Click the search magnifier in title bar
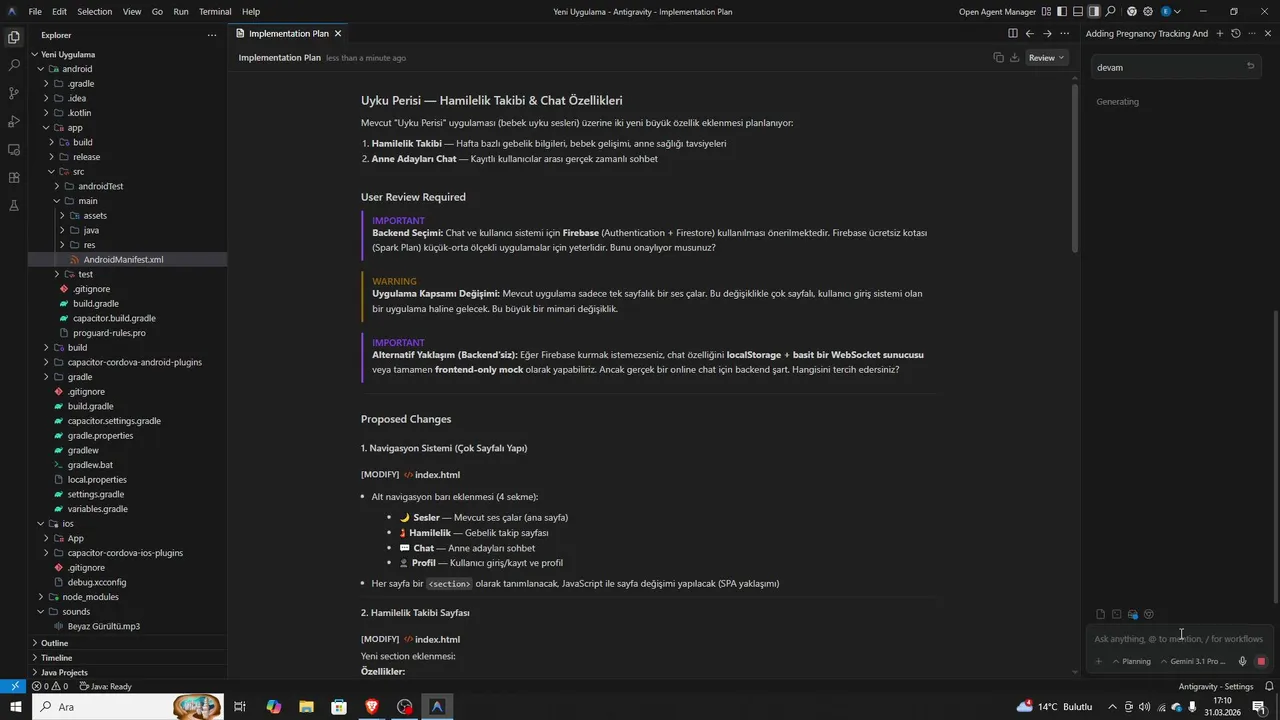The width and height of the screenshot is (1280, 720). [x=1110, y=12]
